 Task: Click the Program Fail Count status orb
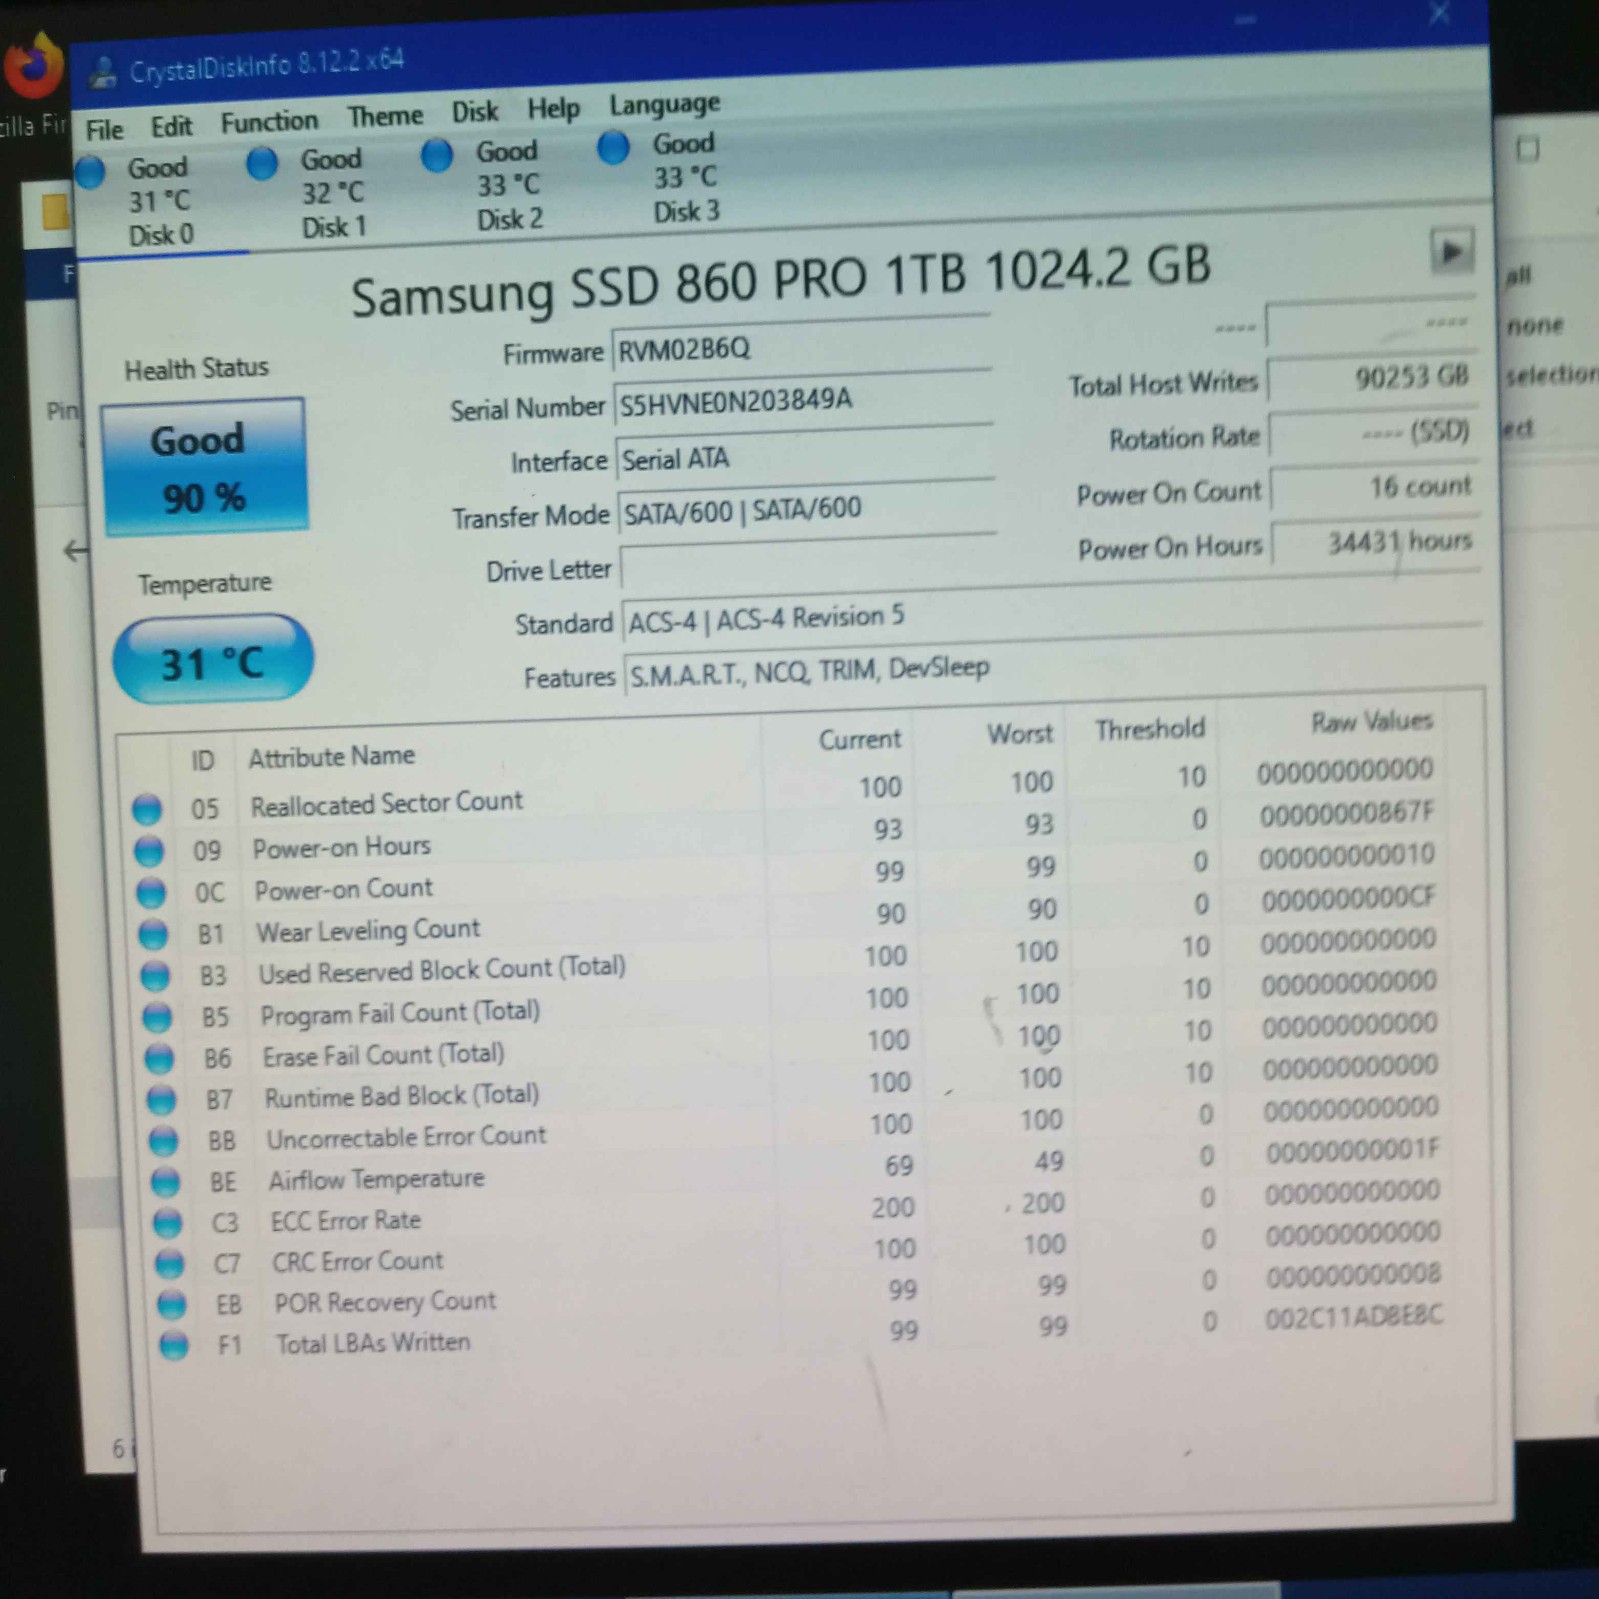pos(157,1017)
